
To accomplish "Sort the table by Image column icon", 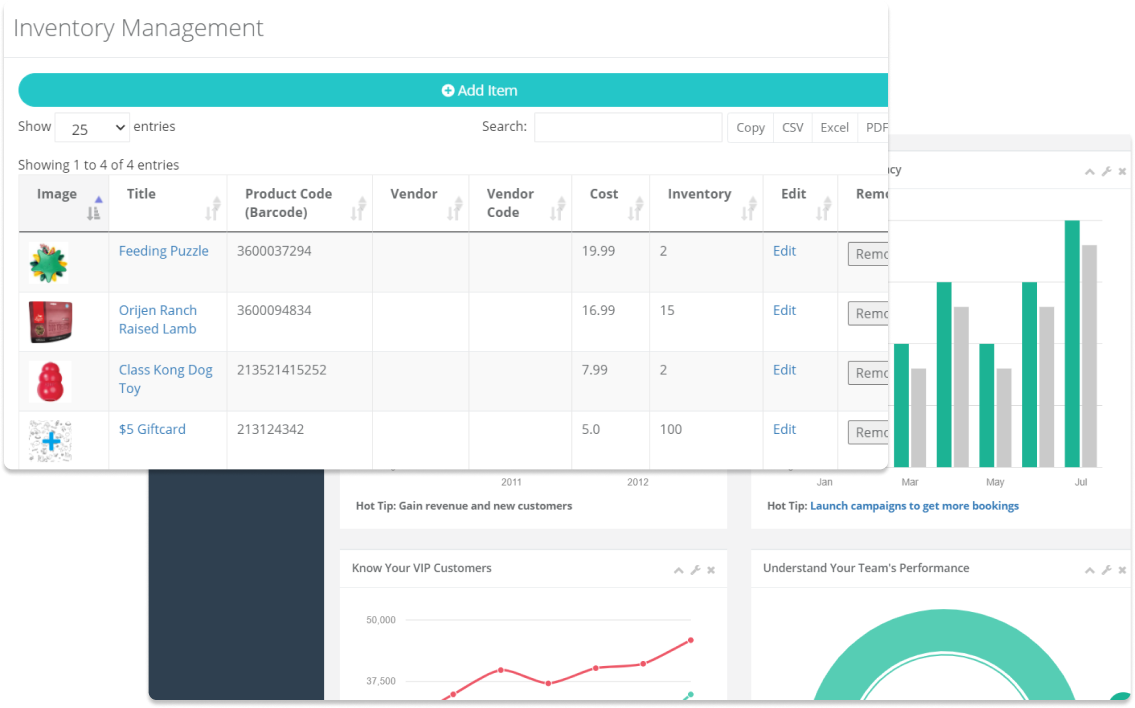I will click(94, 208).
